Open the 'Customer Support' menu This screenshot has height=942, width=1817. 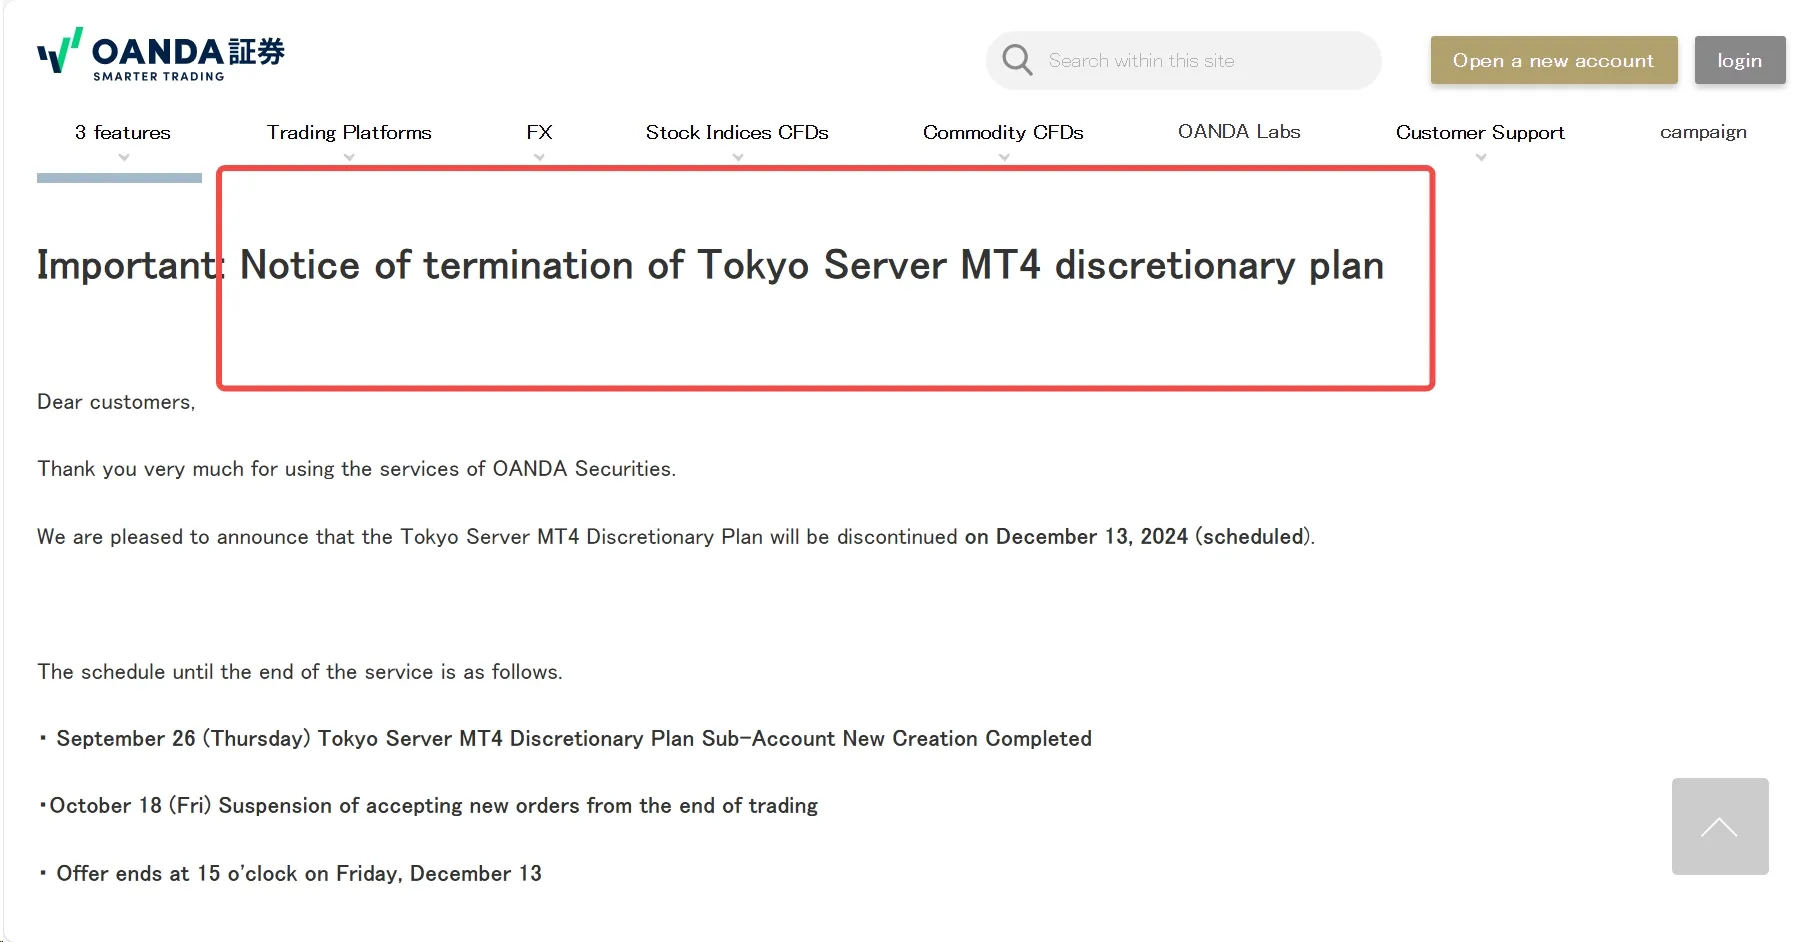coord(1480,132)
